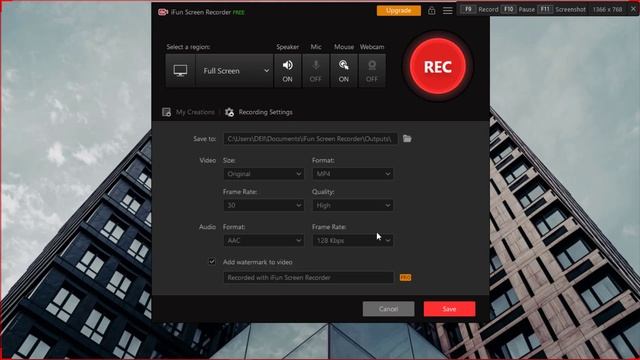640x360 pixels.
Task: Click the watermark text input field
Action: point(308,278)
